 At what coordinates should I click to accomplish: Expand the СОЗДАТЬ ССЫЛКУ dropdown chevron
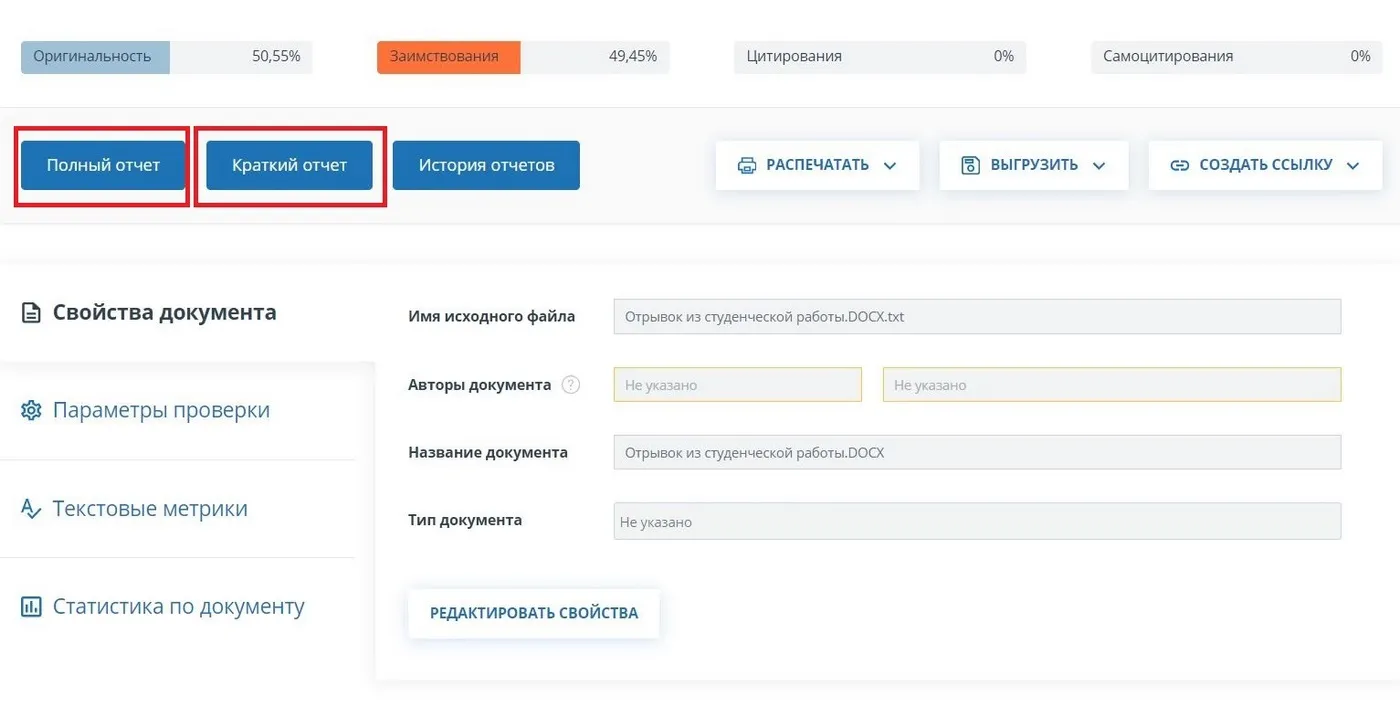pos(1353,166)
